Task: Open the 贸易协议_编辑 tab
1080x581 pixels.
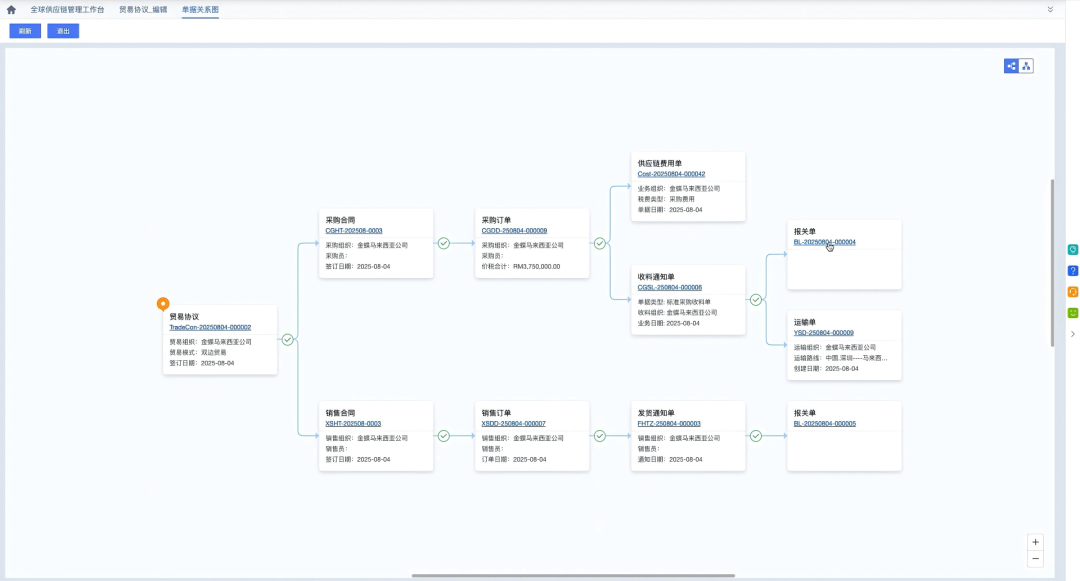Action: tap(143, 9)
